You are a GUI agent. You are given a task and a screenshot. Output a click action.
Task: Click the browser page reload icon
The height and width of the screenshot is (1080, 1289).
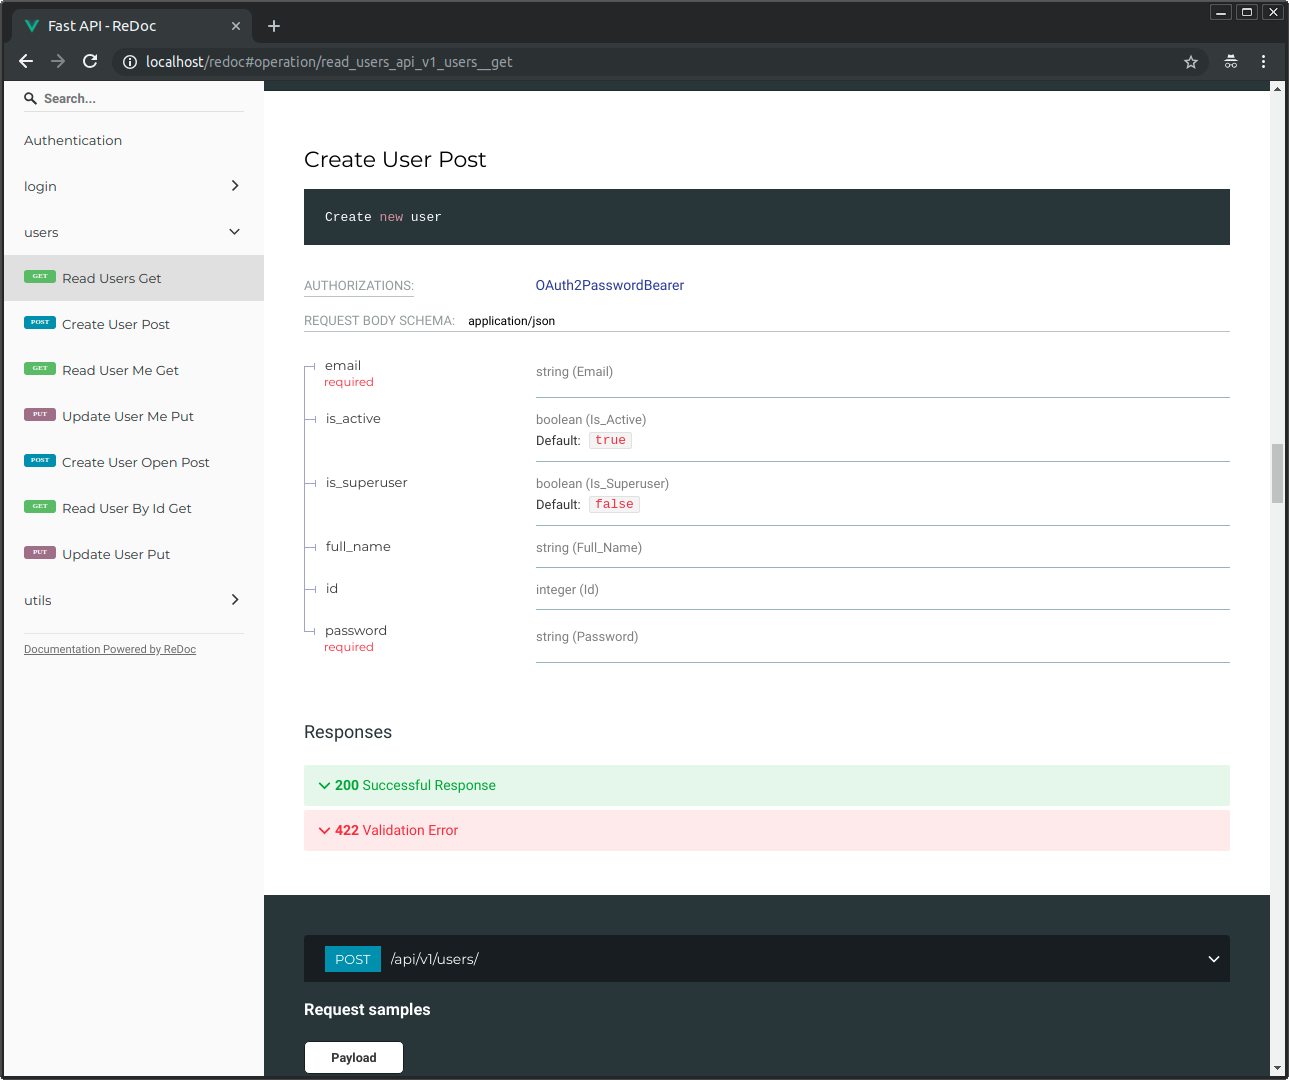point(90,61)
